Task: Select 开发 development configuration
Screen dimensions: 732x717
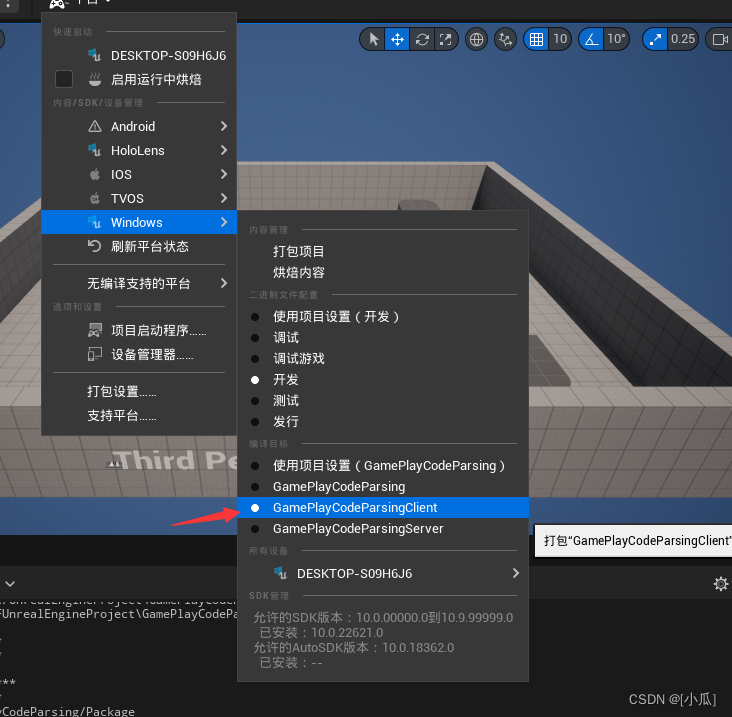Action: coord(383,380)
